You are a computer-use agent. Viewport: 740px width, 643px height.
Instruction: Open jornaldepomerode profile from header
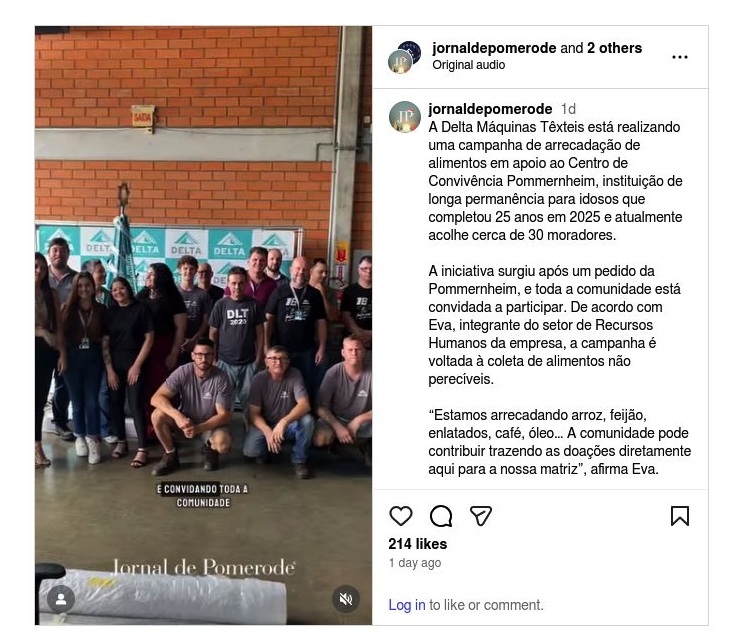tap(494, 48)
